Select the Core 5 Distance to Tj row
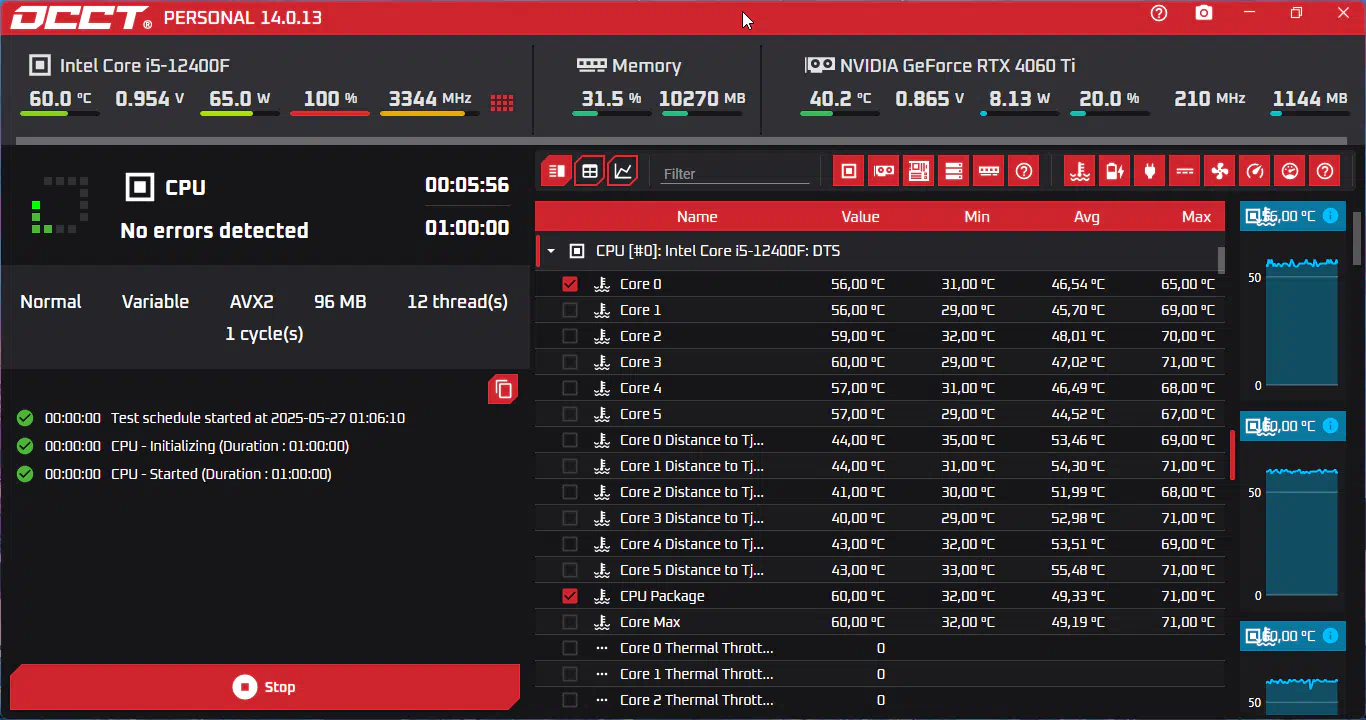Image resolution: width=1366 pixels, height=720 pixels. pos(880,570)
